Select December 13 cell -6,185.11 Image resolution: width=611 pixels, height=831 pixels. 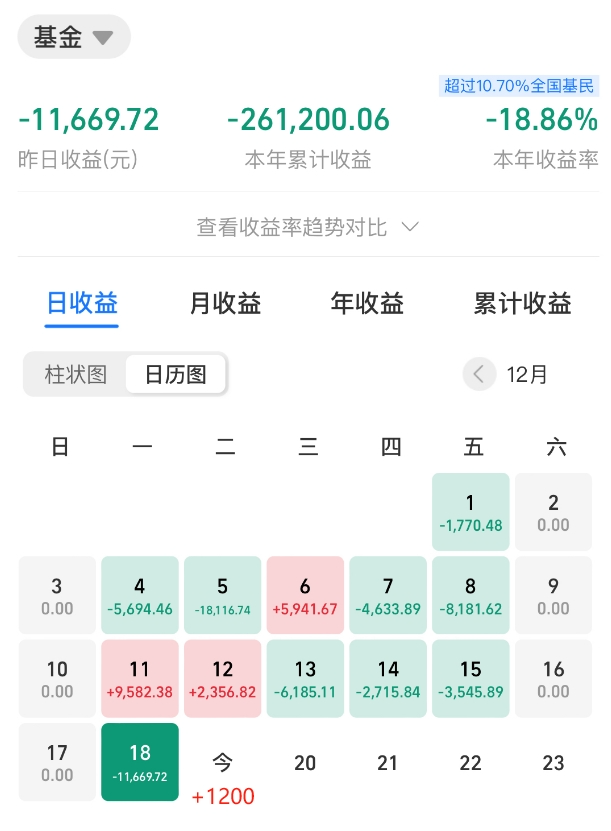pos(305,678)
